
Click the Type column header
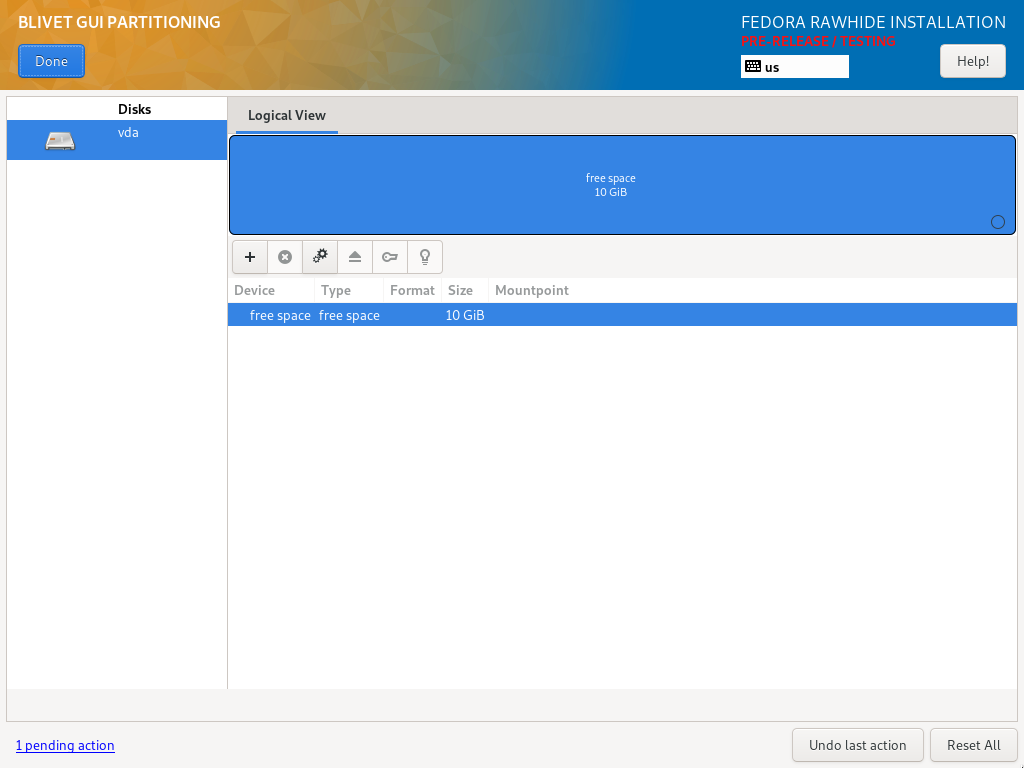coord(349,291)
